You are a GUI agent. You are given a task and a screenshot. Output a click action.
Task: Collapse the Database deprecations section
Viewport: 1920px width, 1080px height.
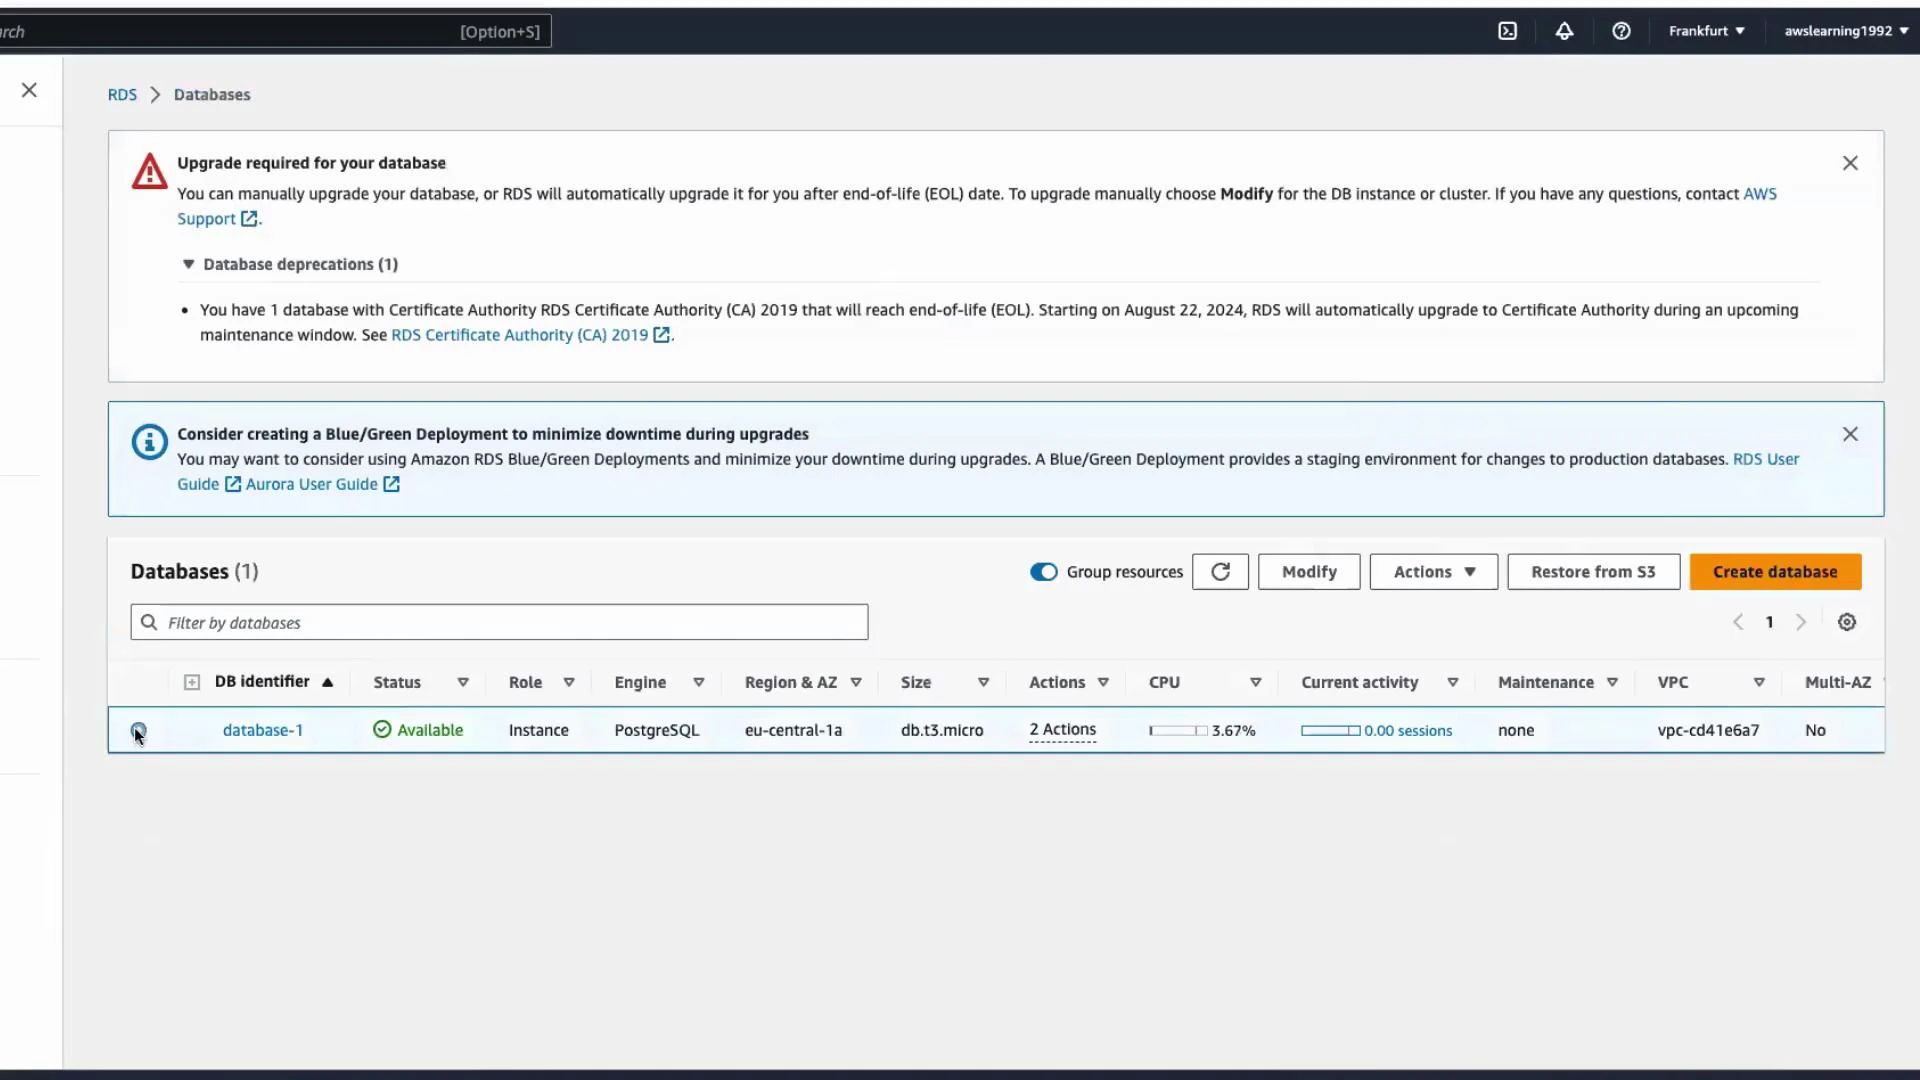pyautogui.click(x=188, y=264)
